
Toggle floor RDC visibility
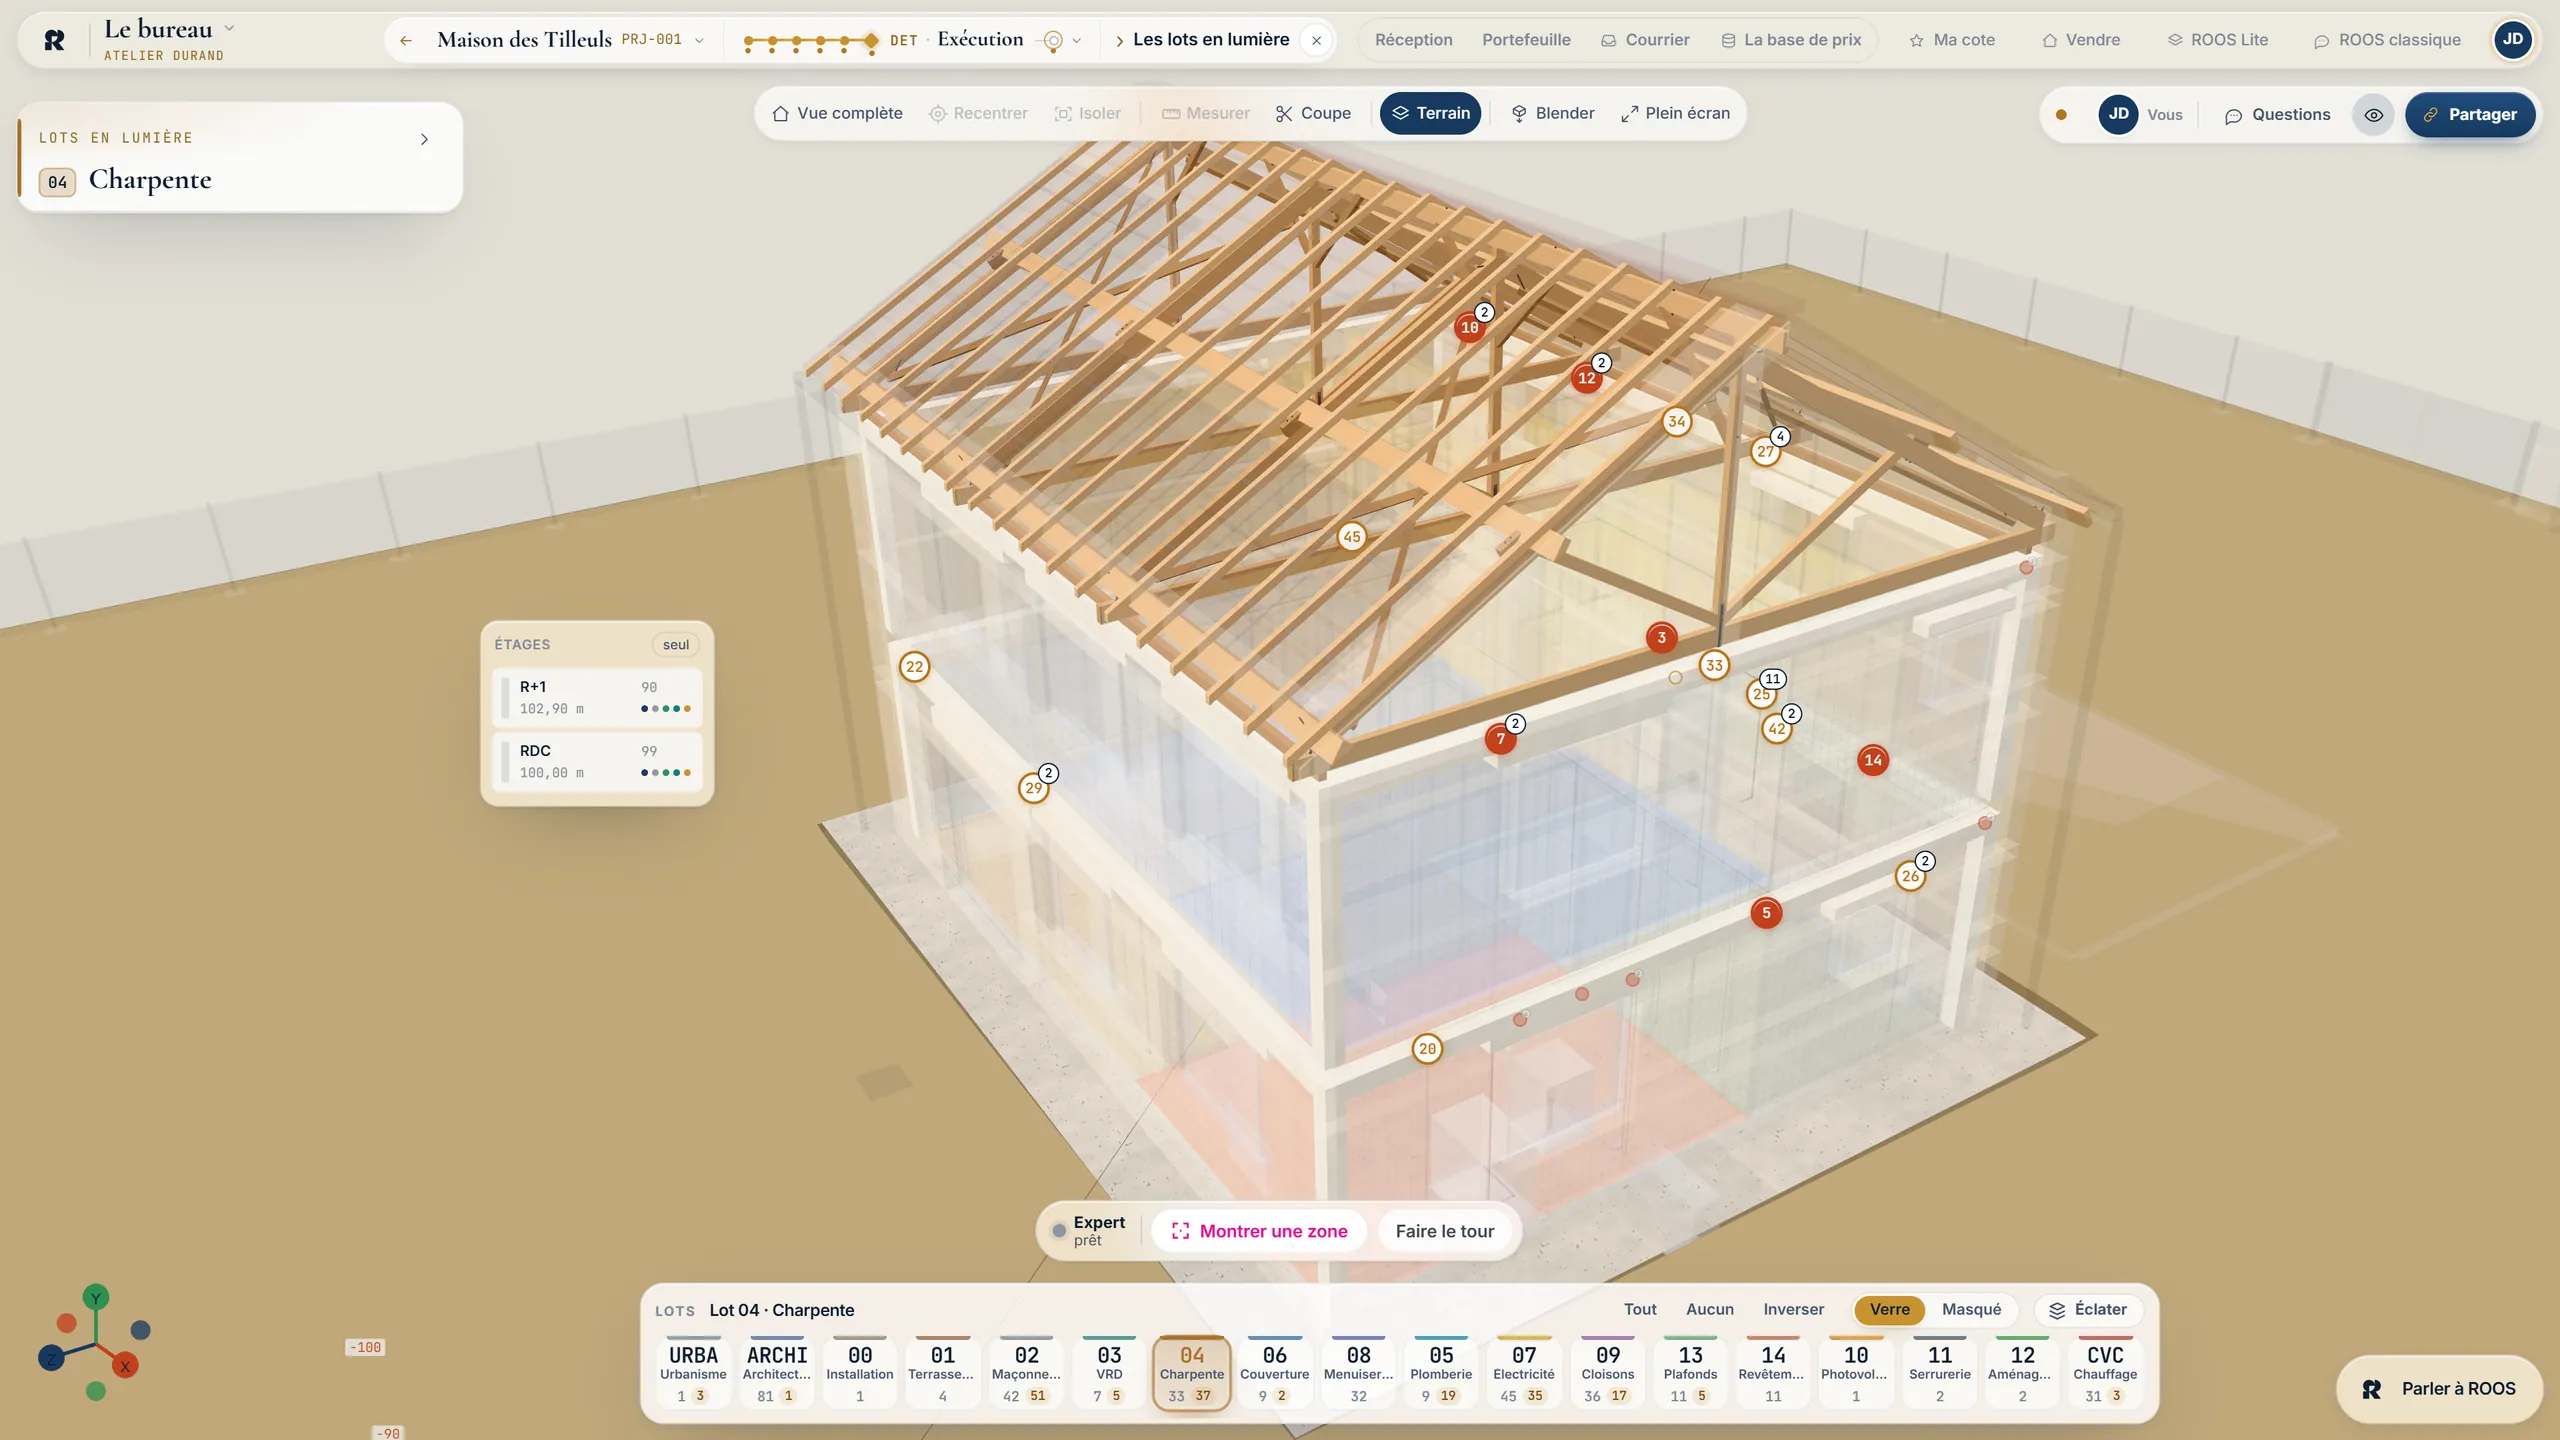tap(597, 761)
